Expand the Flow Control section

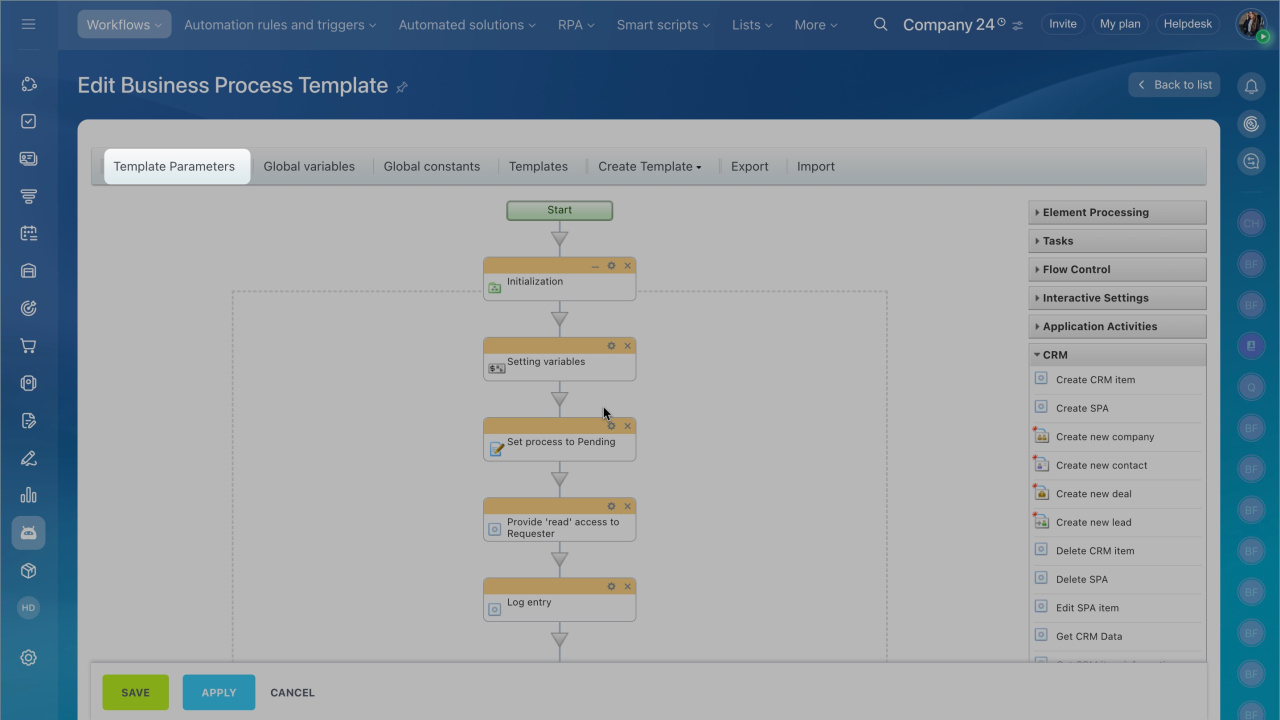point(1117,269)
